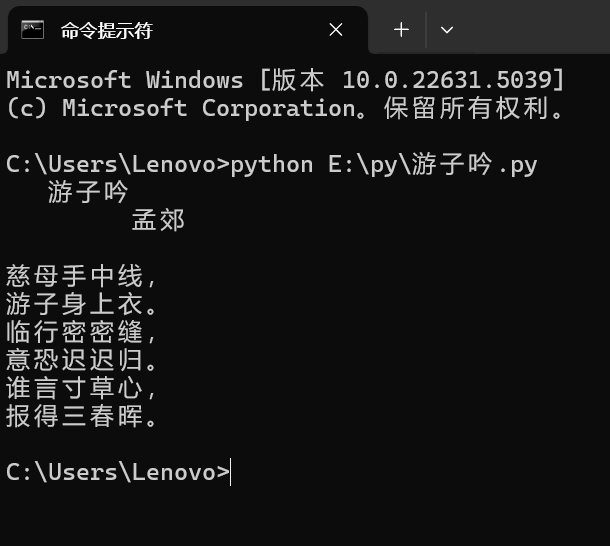The image size is (610, 546).
Task: Click the author name 孟郊
Action: click(x=158, y=220)
